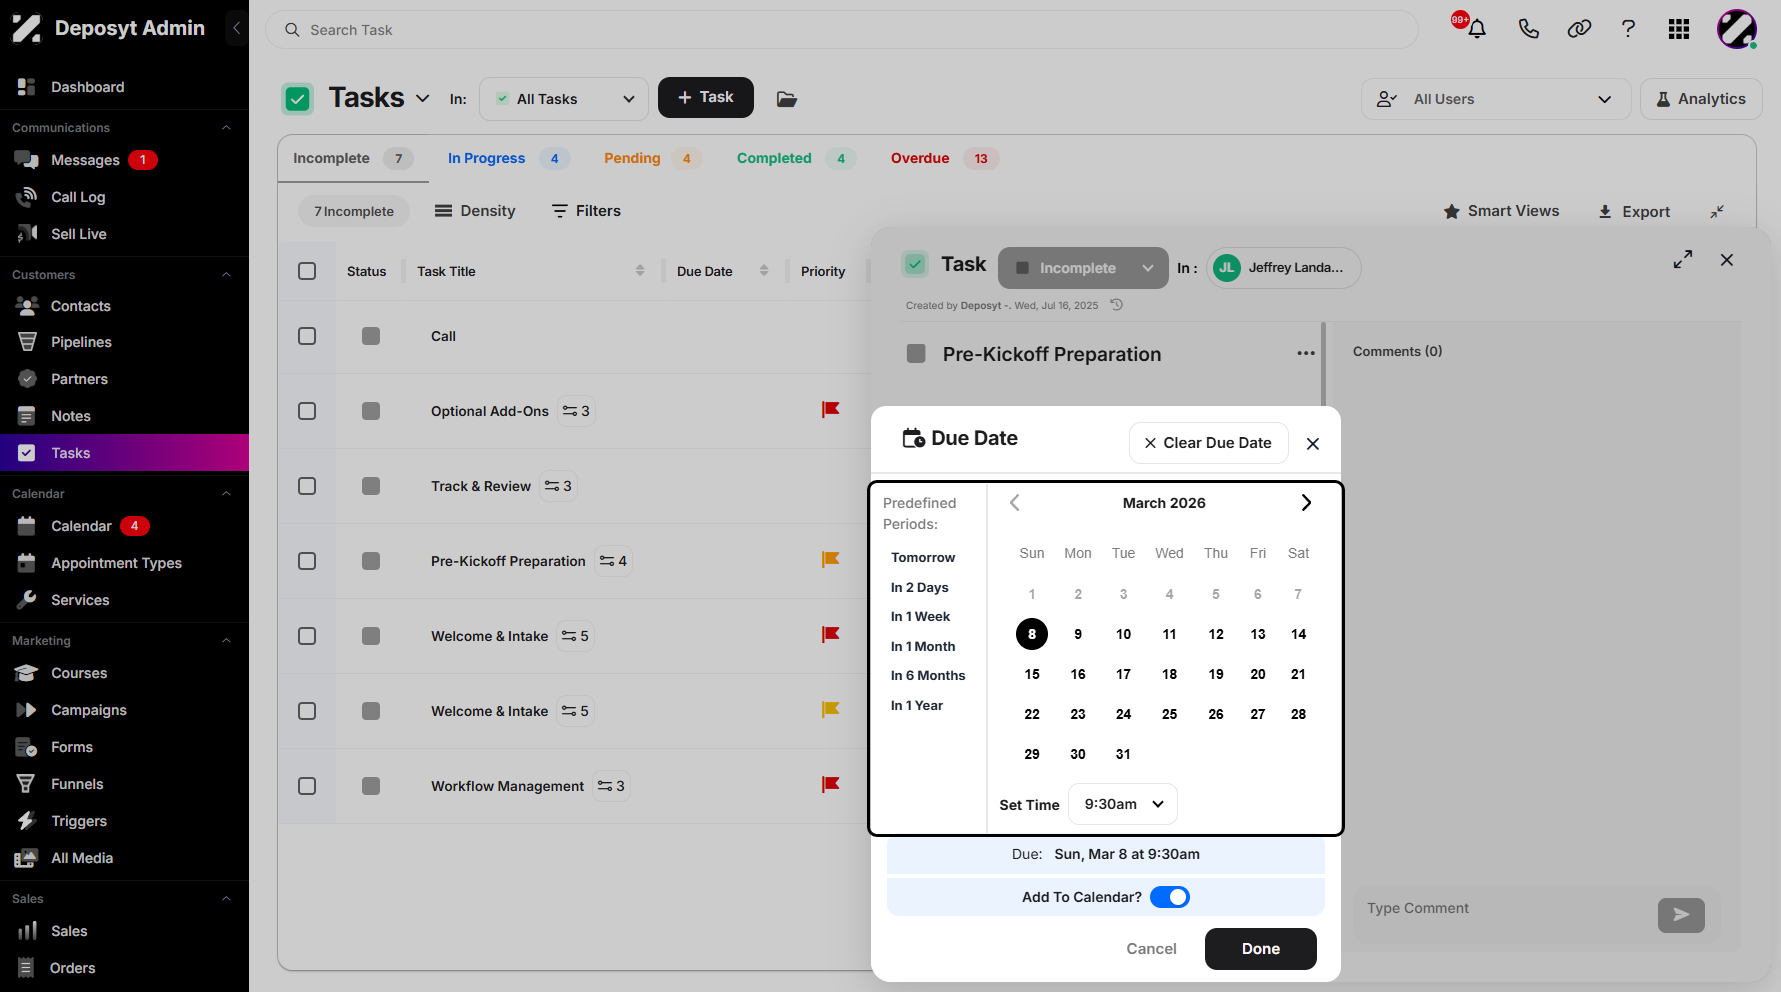
Task: Select the Workflow Management row checkbox
Action: [307, 786]
